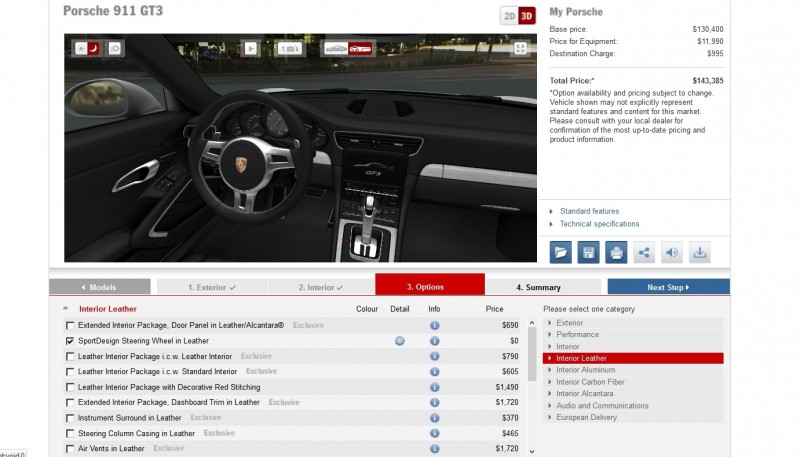Click the camera rotation view icon
Image resolution: width=800 pixels, height=457 pixels.
click(x=290, y=48)
